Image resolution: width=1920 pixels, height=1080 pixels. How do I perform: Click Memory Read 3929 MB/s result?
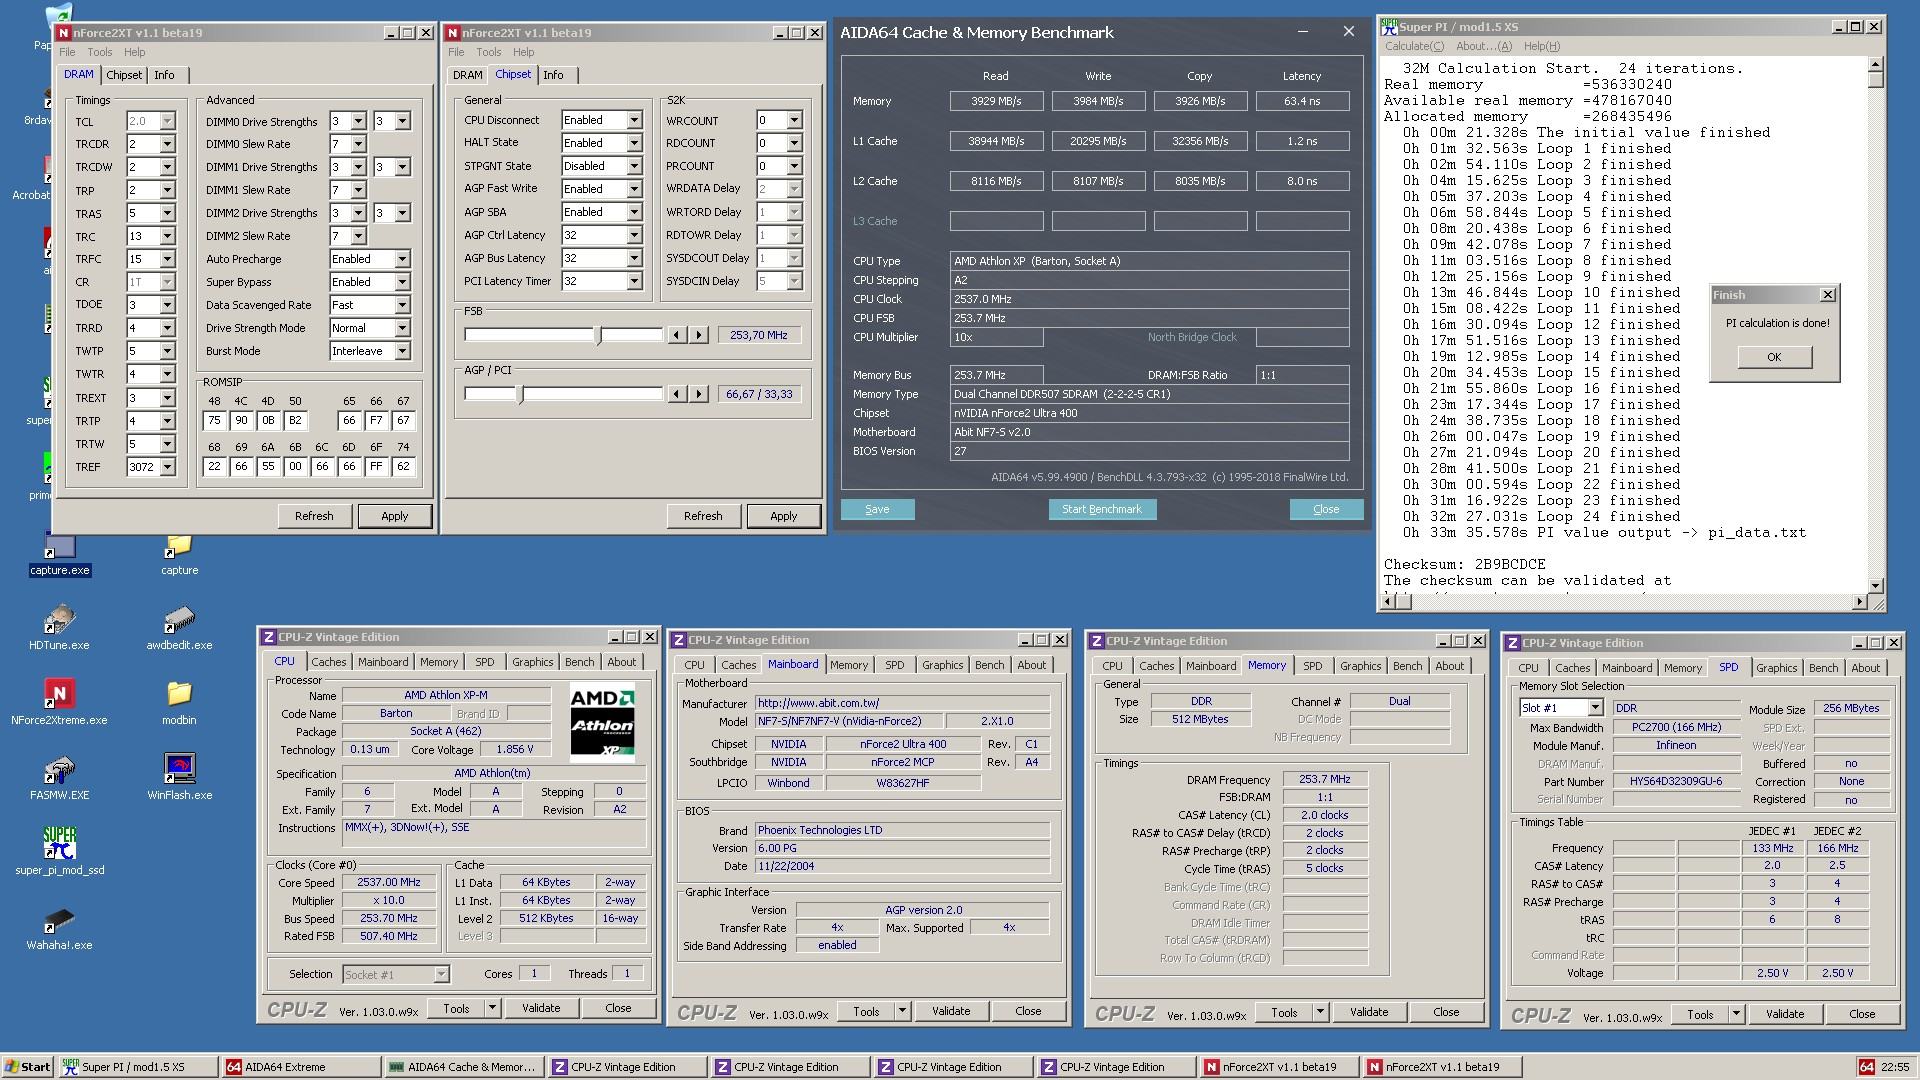point(996,101)
